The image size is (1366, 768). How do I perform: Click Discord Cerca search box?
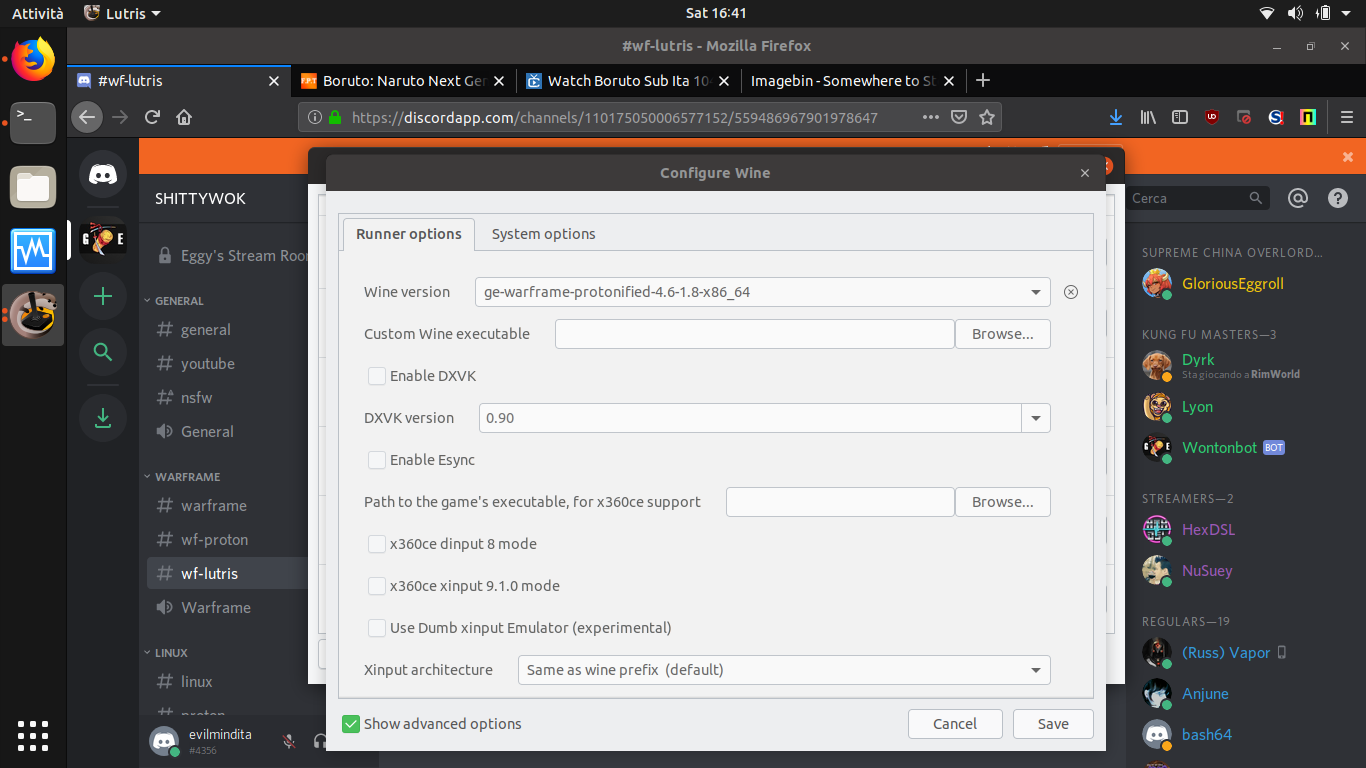tap(1198, 198)
